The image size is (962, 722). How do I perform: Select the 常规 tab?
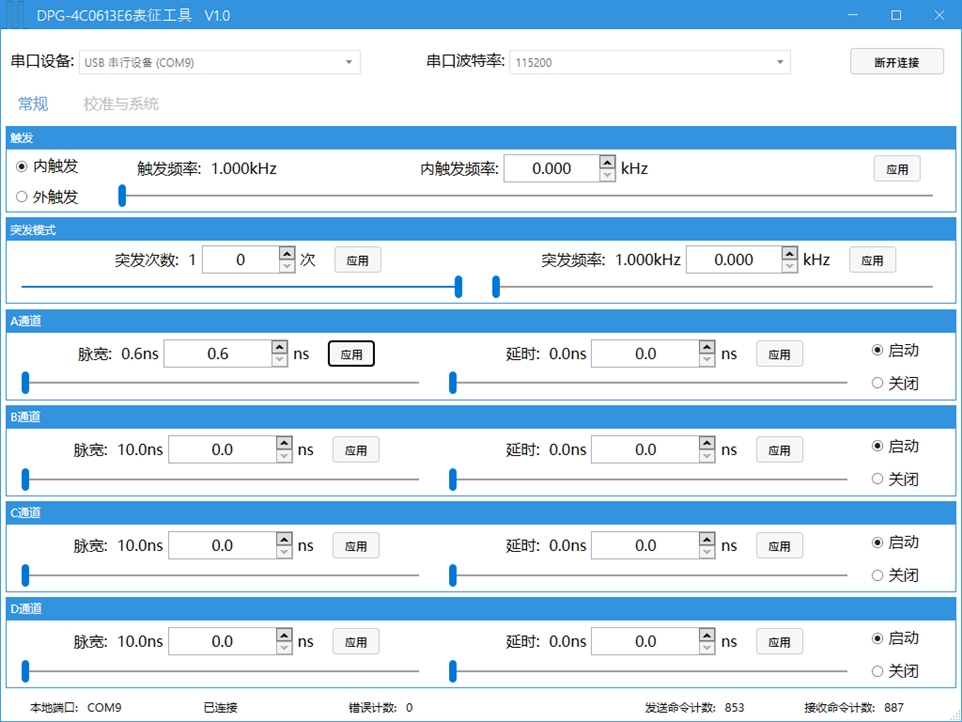tap(32, 103)
